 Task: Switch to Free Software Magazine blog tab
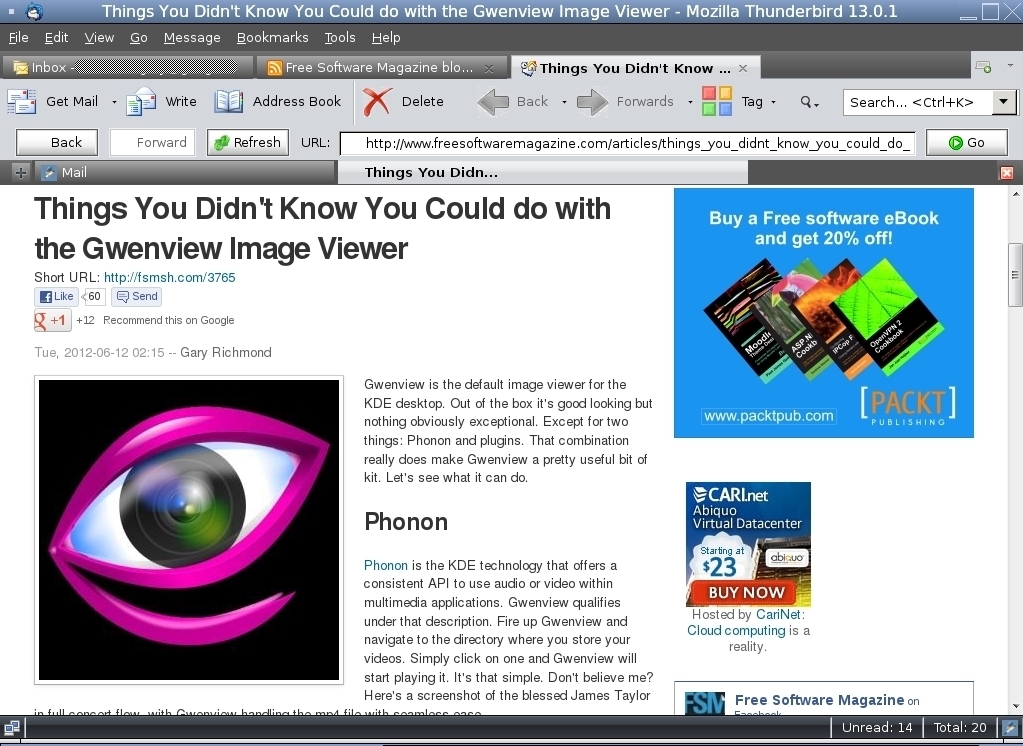380,67
